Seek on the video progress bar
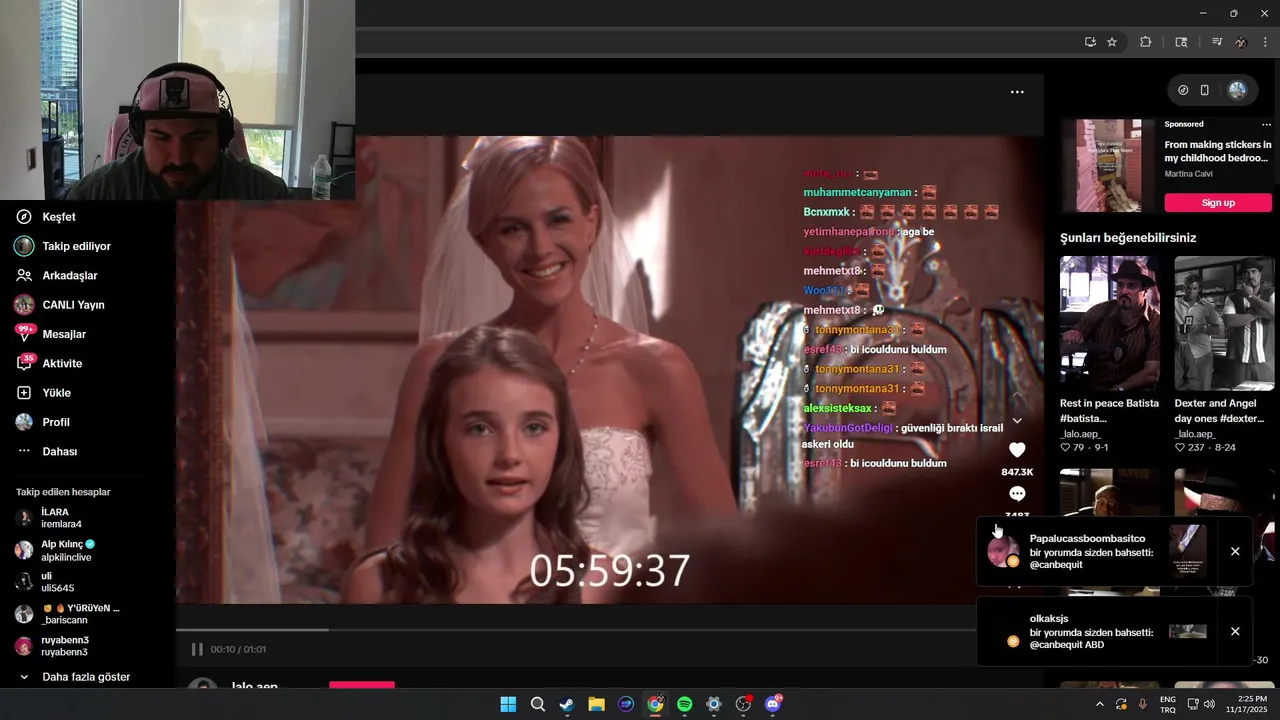1280x720 pixels. [575, 630]
